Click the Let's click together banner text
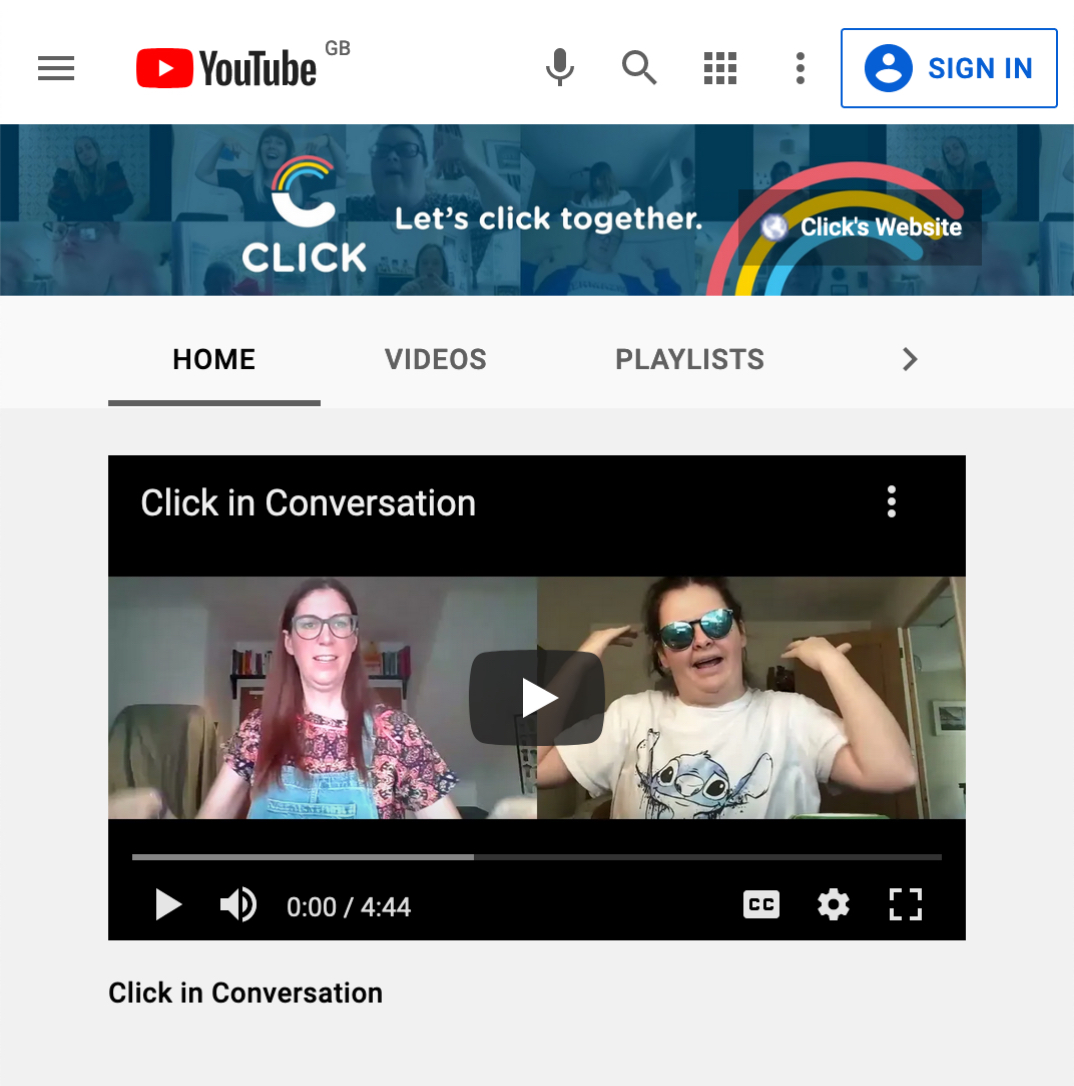The width and height of the screenshot is (1074, 1086). pyautogui.click(x=548, y=219)
